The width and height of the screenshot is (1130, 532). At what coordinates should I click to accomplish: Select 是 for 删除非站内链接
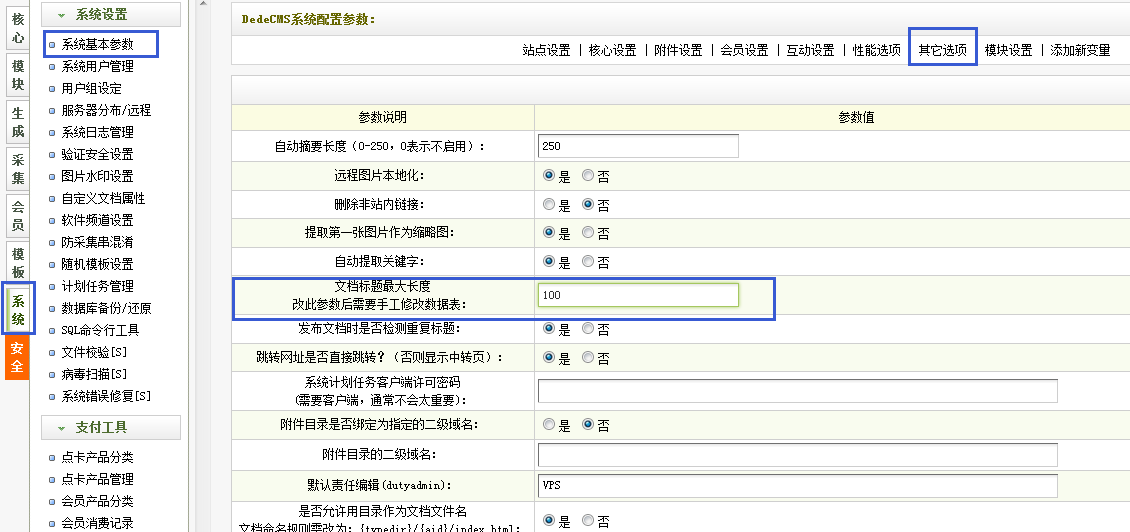(548, 204)
